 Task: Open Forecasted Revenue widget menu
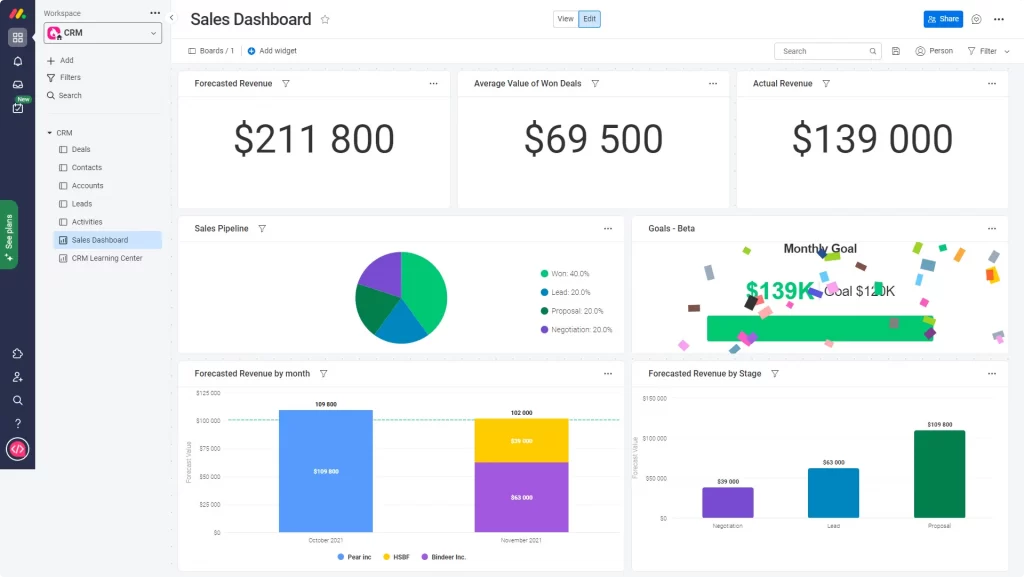(434, 84)
